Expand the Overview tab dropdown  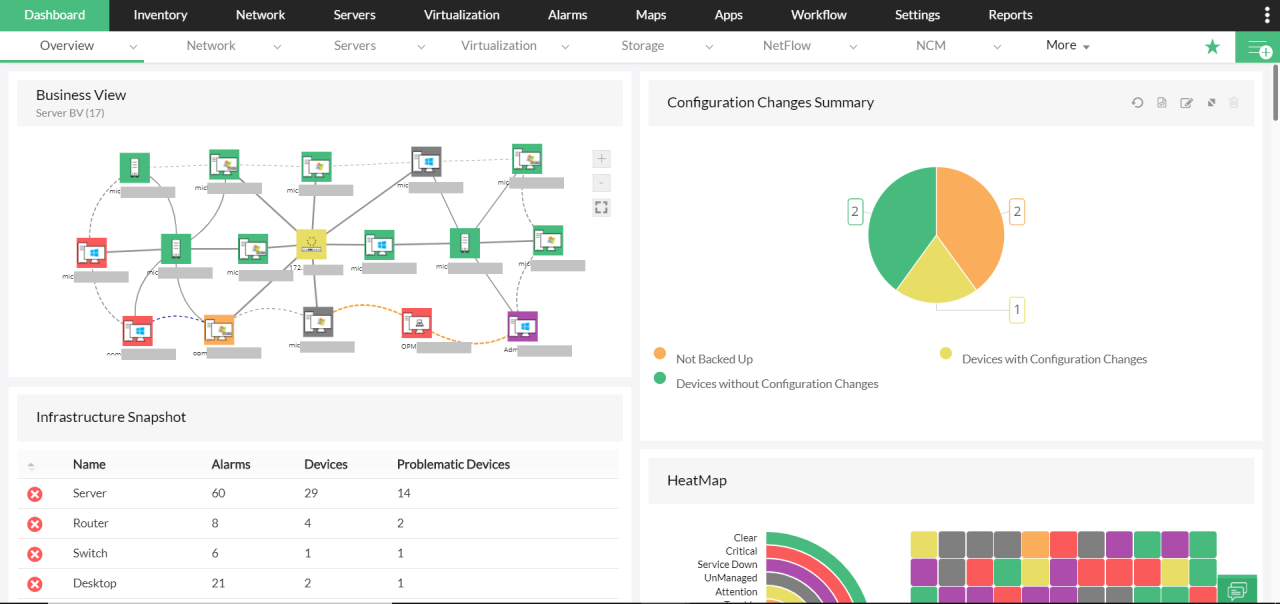[x=131, y=46]
